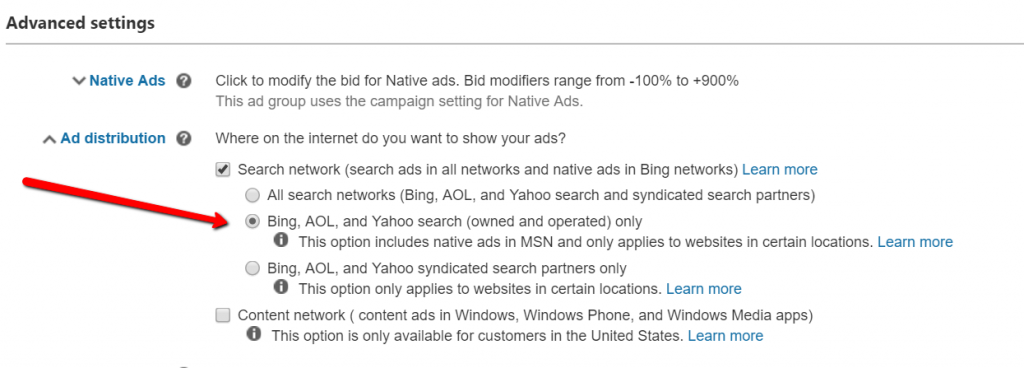Select the All search networks radio button
1024x368 pixels.
[251, 194]
